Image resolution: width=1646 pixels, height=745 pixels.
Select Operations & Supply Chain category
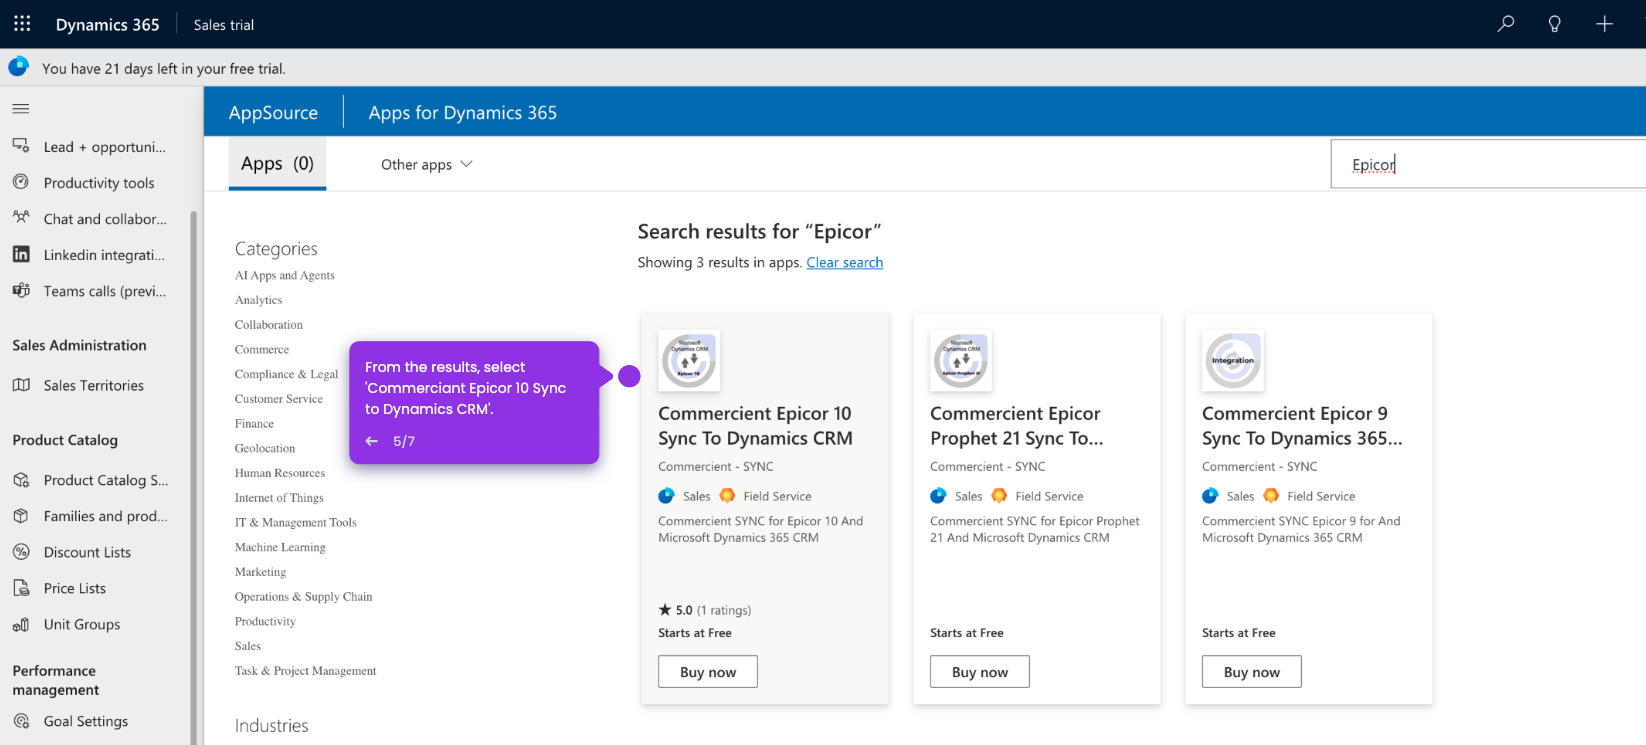(x=304, y=597)
